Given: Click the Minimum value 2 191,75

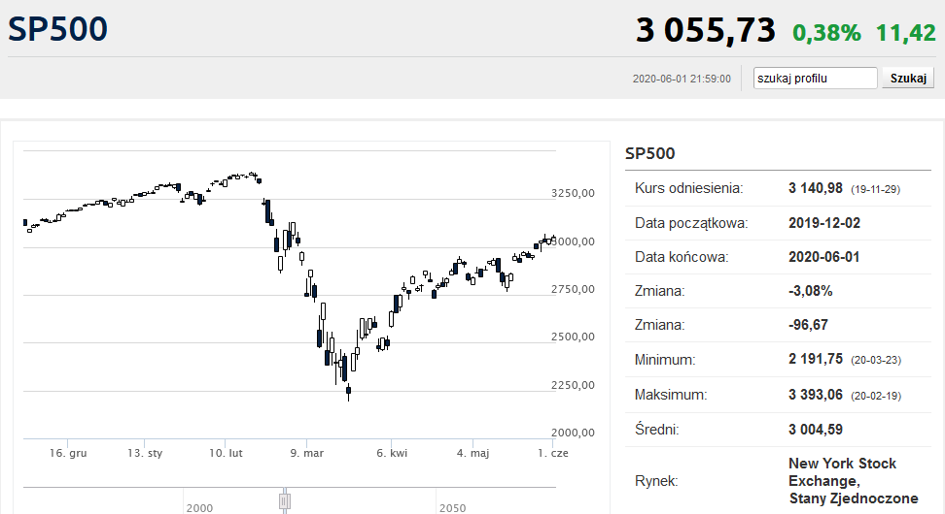Looking at the screenshot, I should click(x=815, y=359).
